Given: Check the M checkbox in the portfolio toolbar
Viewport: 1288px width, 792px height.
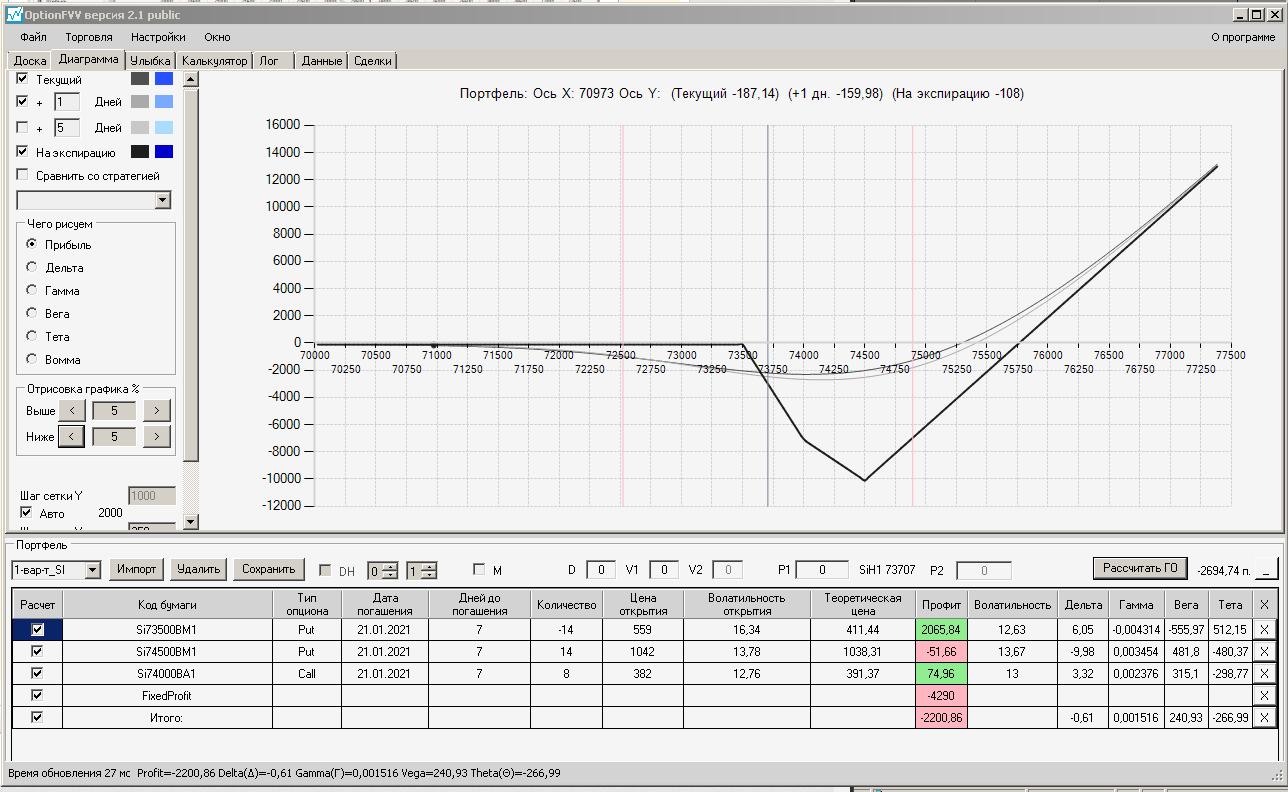Looking at the screenshot, I should point(479,570).
